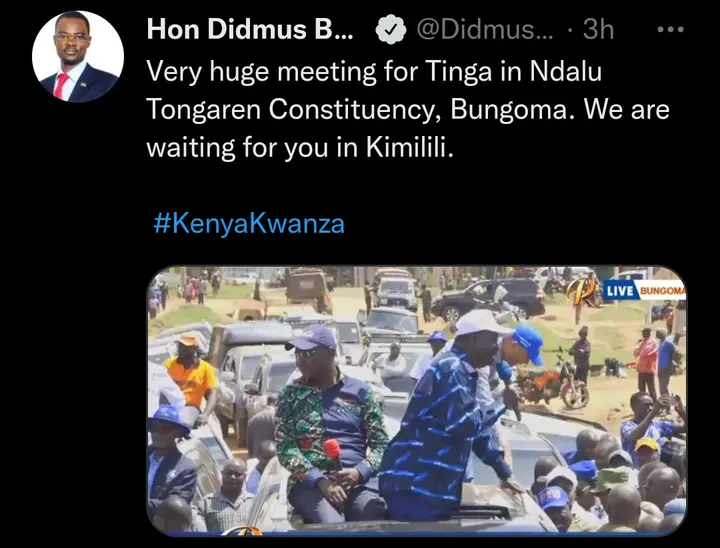720x548 pixels.
Task: Click the 3h timestamp
Action: click(x=598, y=29)
